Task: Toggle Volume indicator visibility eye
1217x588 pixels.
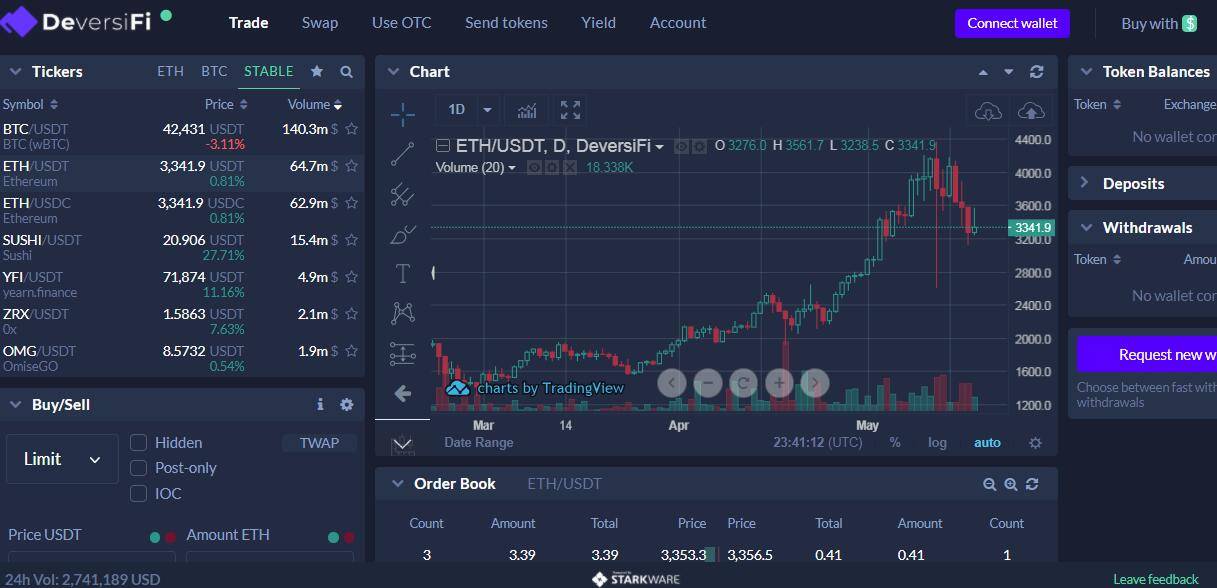Action: pyautogui.click(x=534, y=167)
